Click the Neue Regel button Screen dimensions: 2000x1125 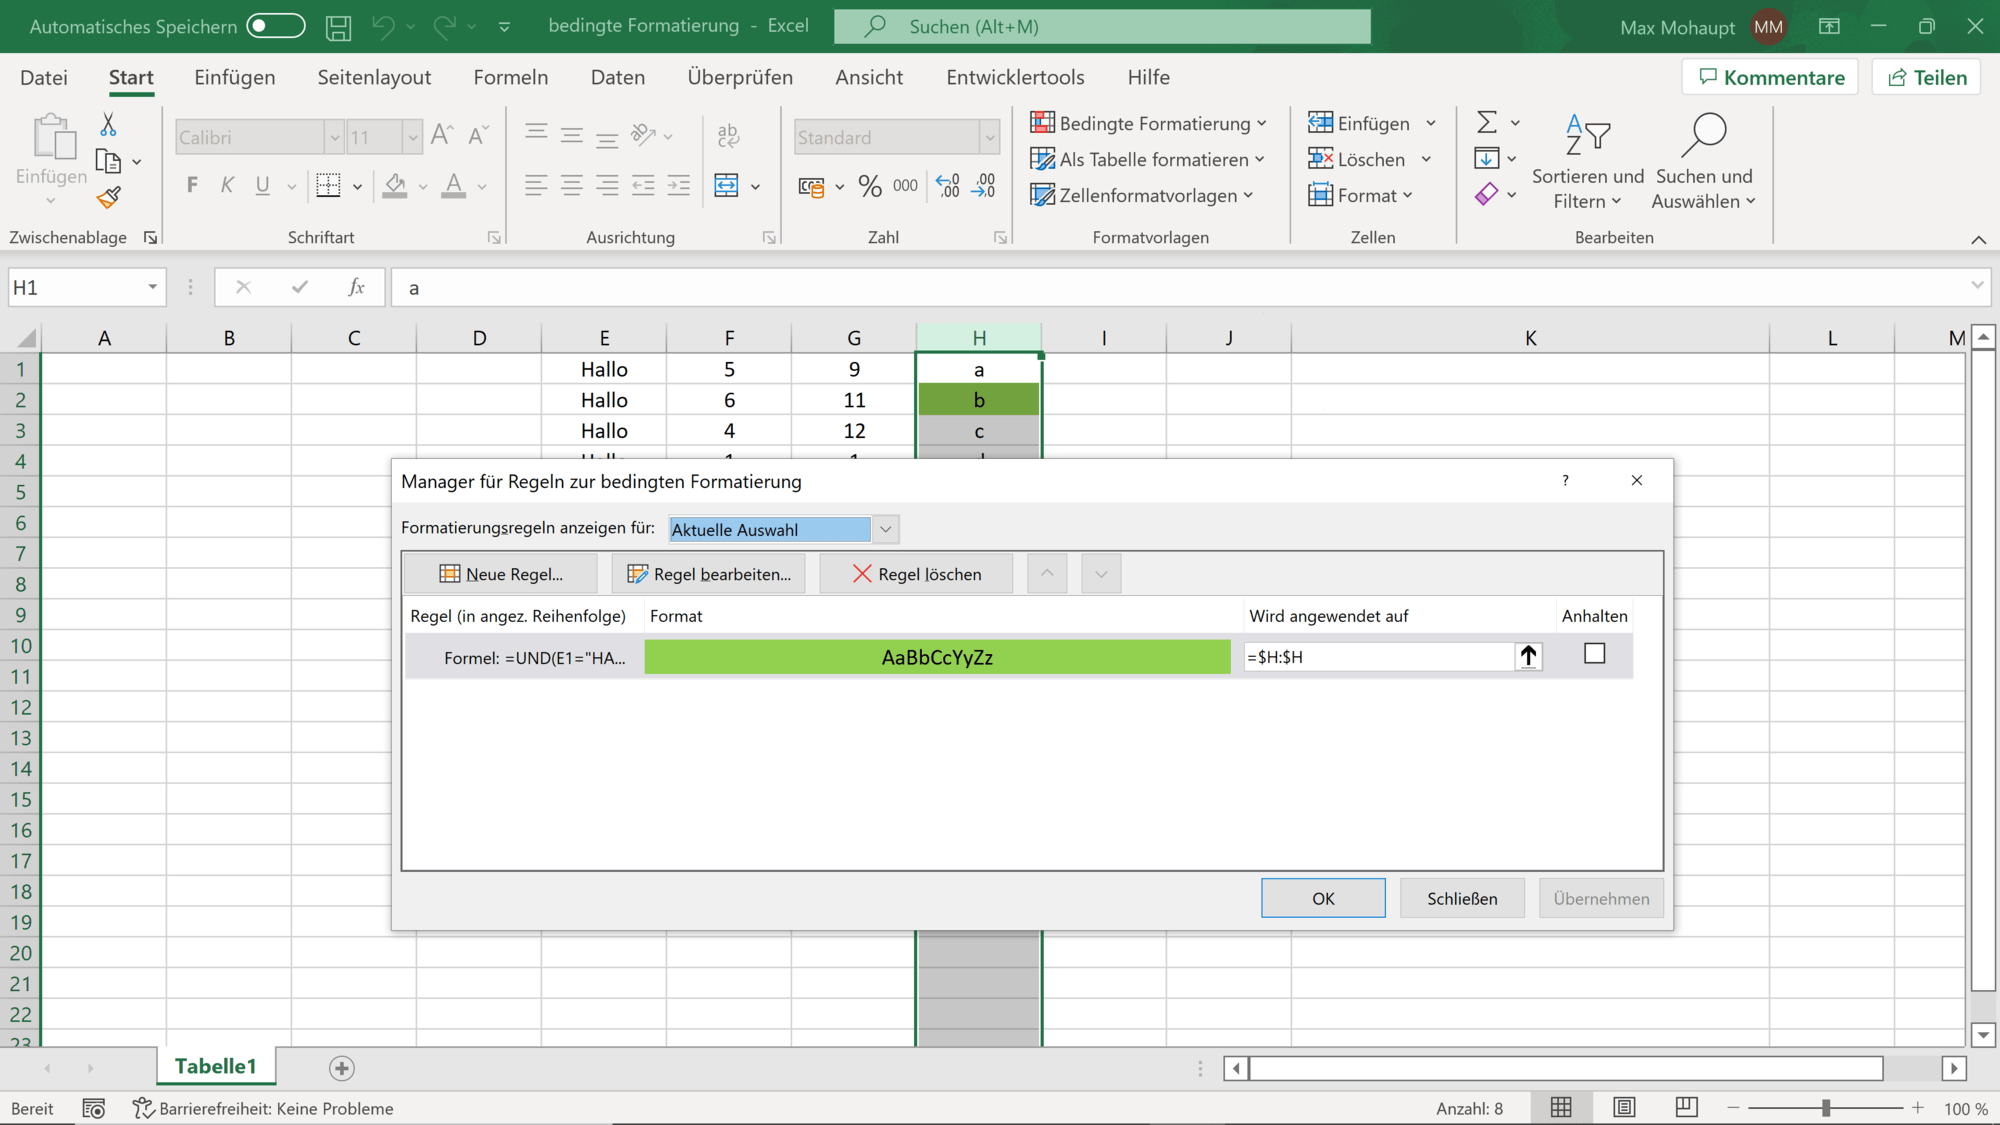501,574
